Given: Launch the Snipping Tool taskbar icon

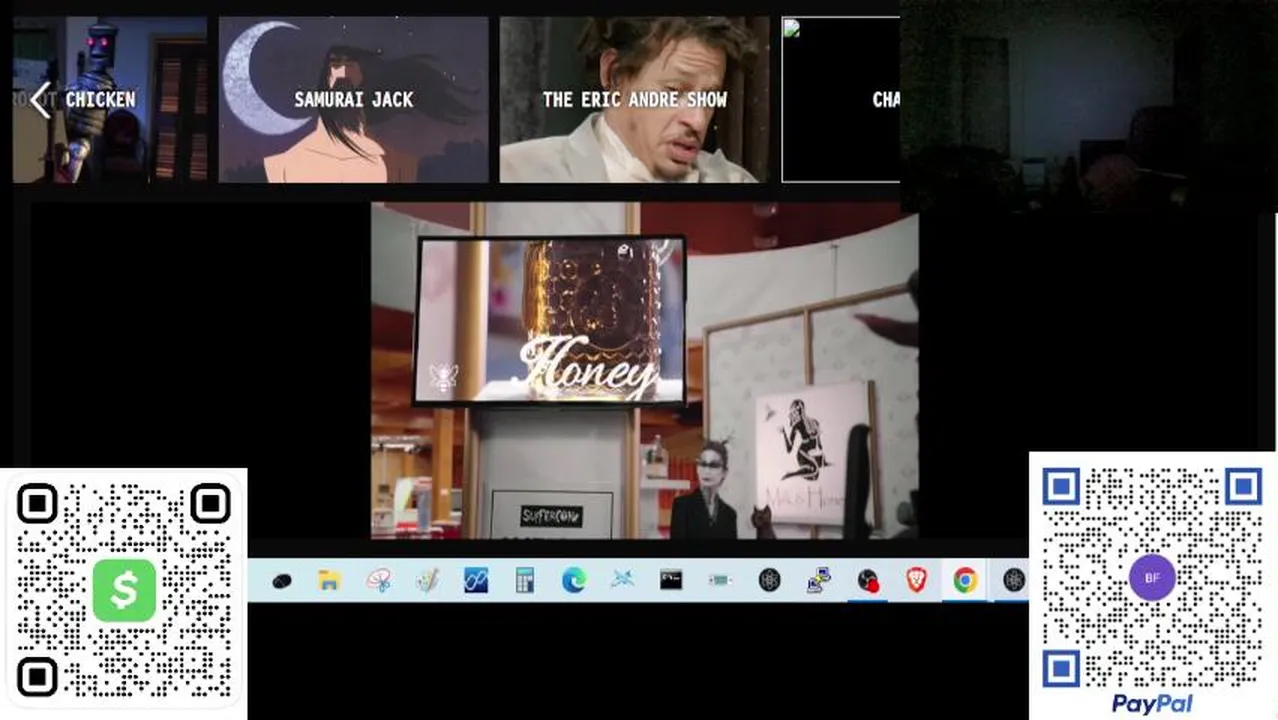Looking at the screenshot, I should [x=379, y=580].
